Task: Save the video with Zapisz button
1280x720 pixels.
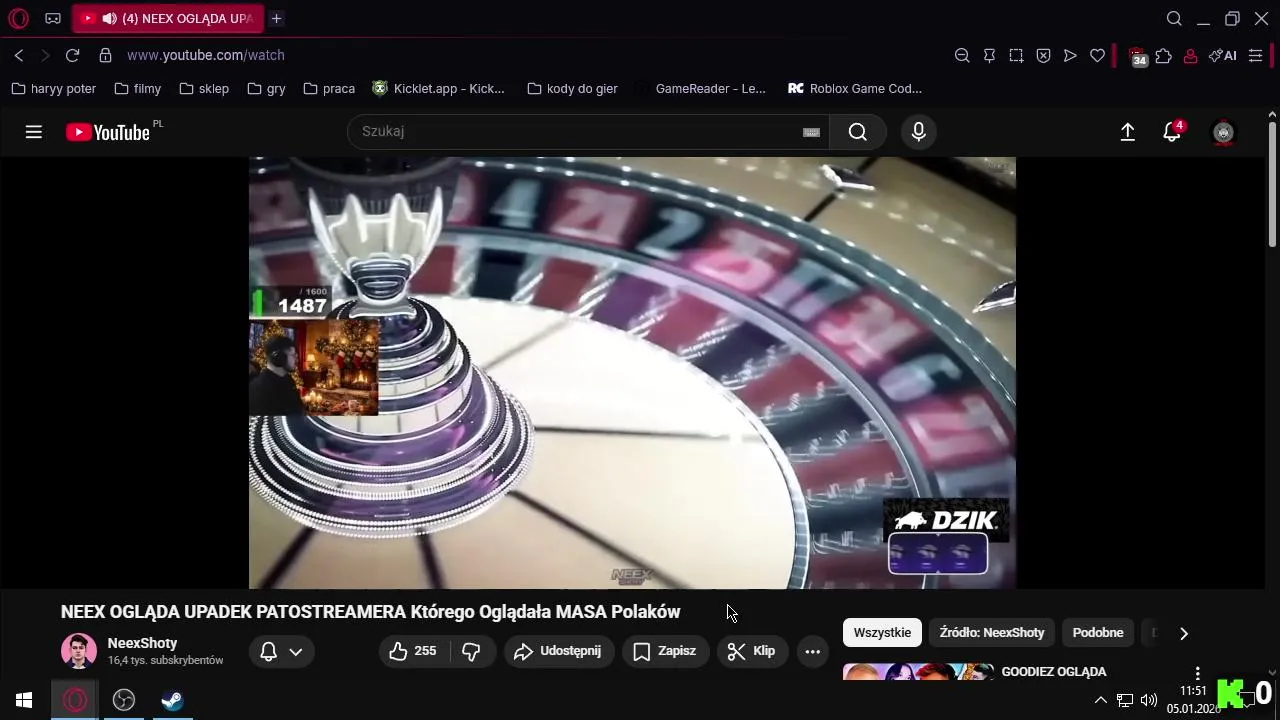Action: click(x=665, y=651)
